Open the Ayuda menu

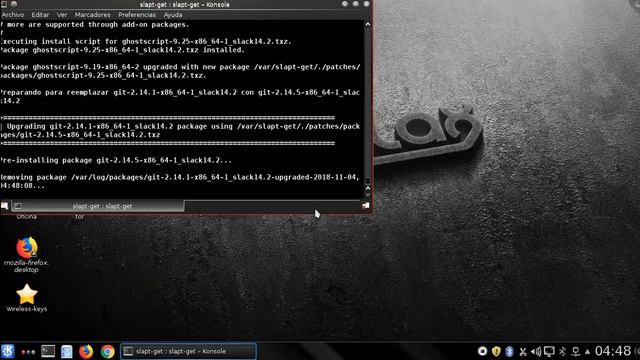click(173, 15)
